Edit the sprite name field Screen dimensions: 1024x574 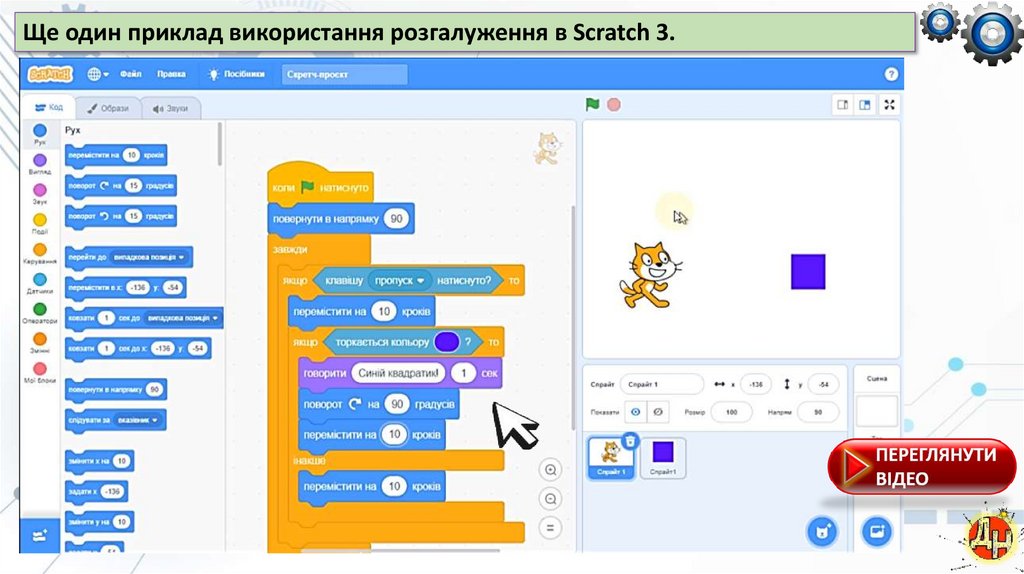coord(662,385)
